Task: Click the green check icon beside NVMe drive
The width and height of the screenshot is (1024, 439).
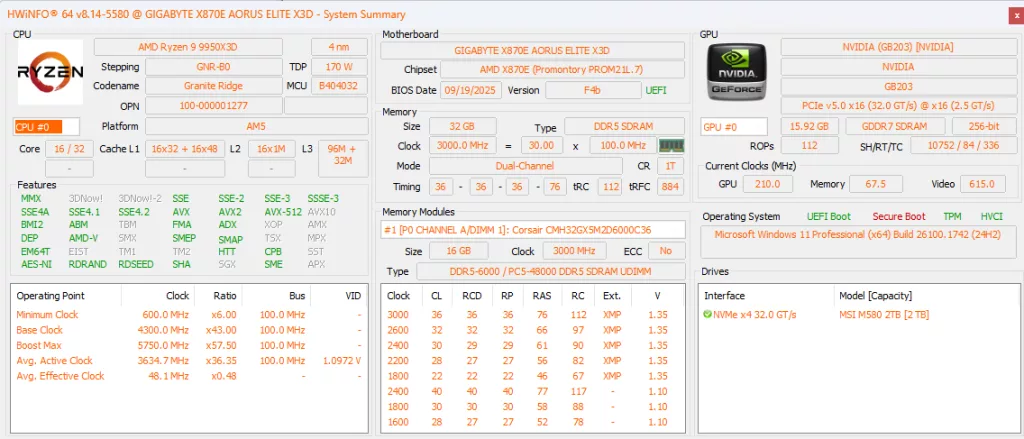Action: [707, 315]
